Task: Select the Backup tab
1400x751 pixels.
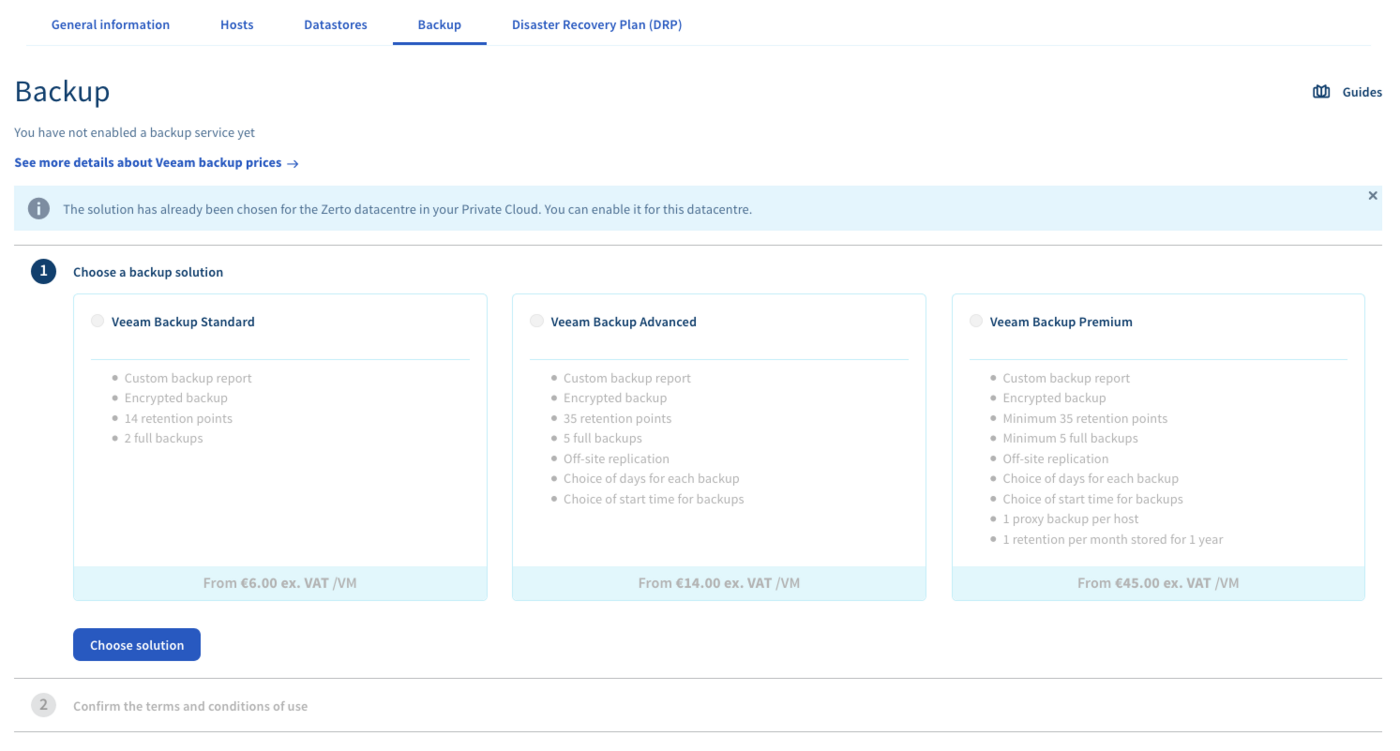Action: [439, 25]
